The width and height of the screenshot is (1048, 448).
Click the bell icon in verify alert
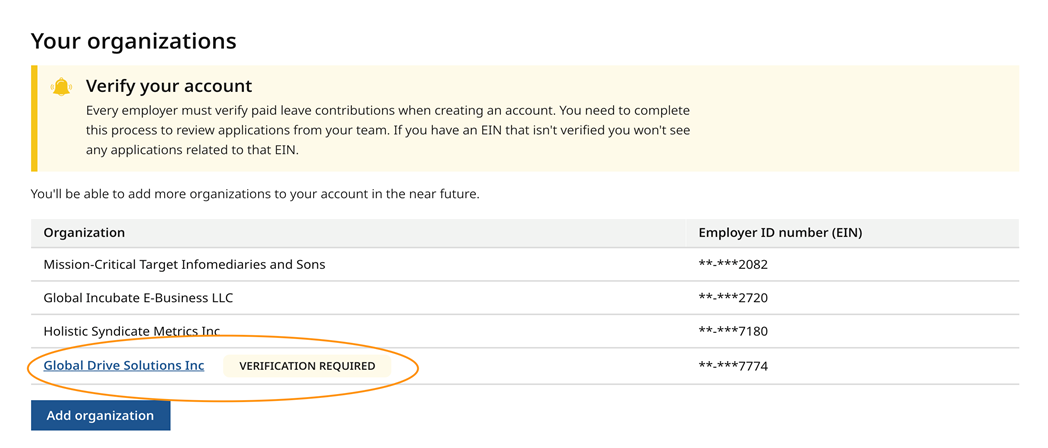(61, 87)
